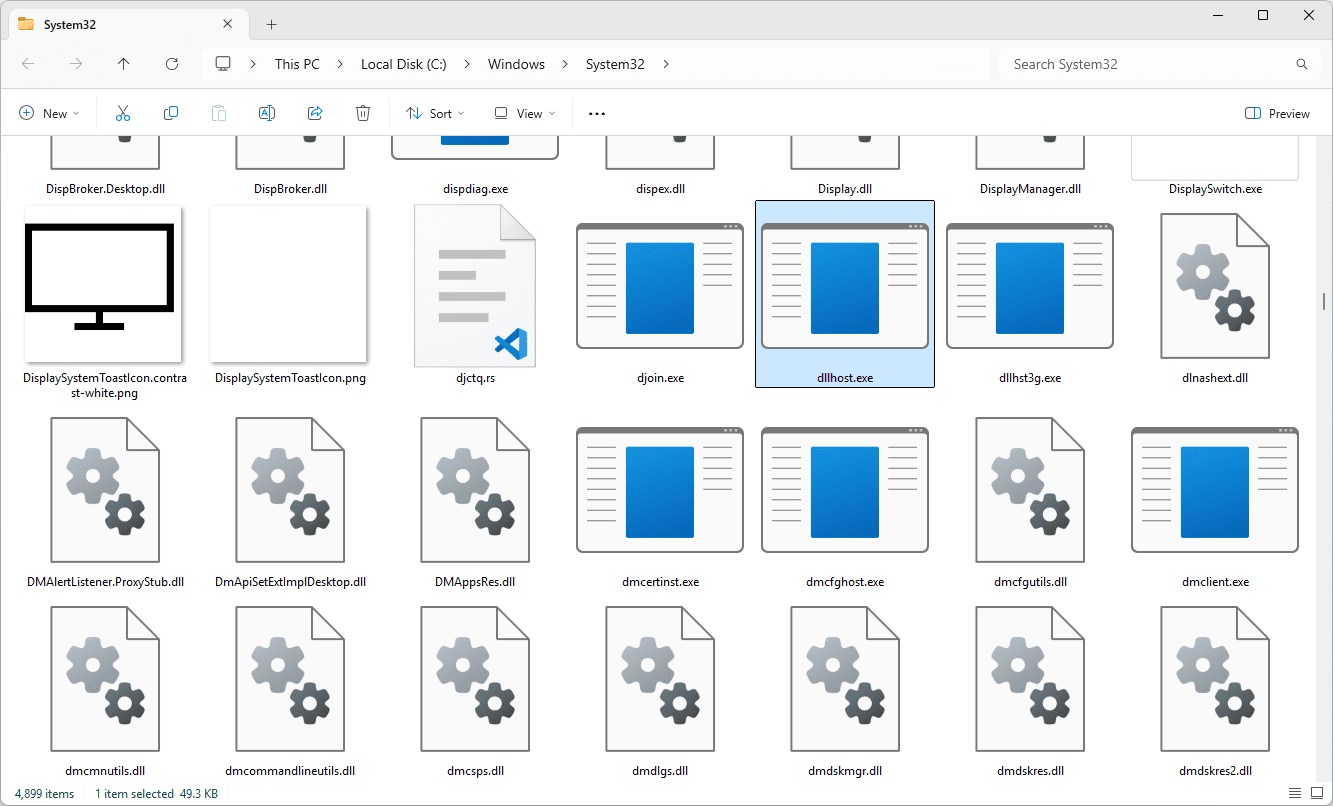The image size is (1333, 806).
Task: Click Local Disk (C:) breadcrumb
Action: [x=404, y=64]
